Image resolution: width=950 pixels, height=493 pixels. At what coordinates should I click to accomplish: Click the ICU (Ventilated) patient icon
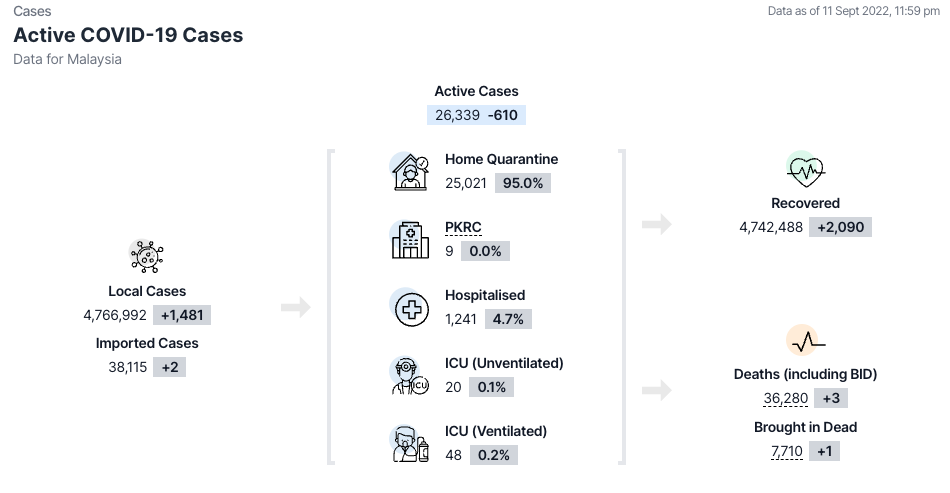tap(409, 444)
